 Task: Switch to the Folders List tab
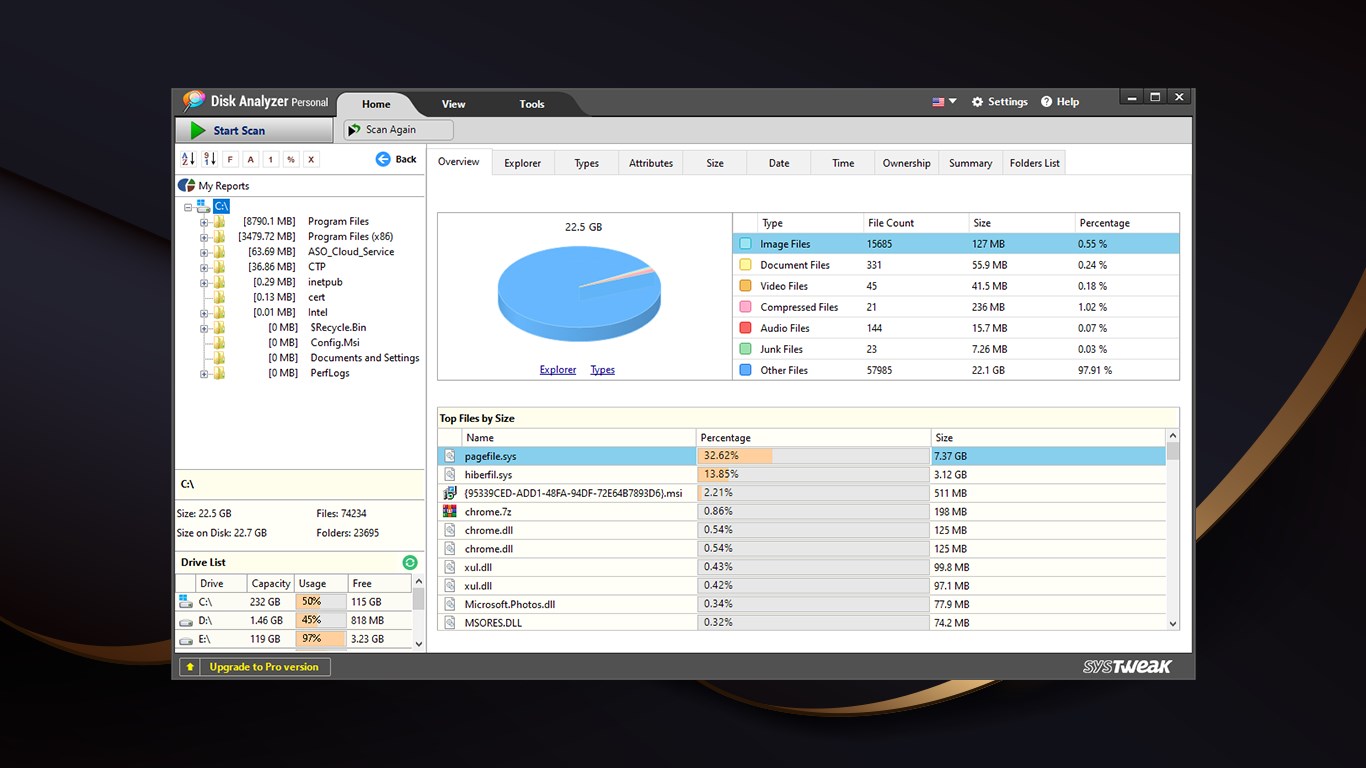(1034, 163)
